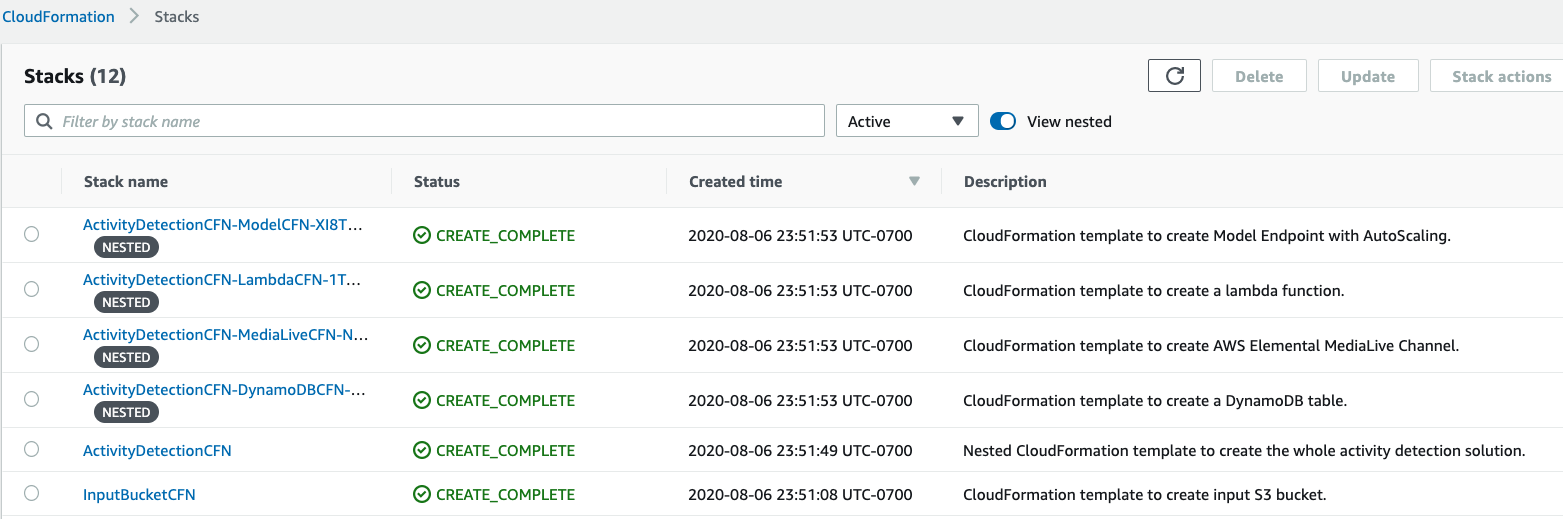Click the NESTED badge under MediaLiveCFN stack
Image resolution: width=1563 pixels, height=519 pixels.
pos(126,357)
